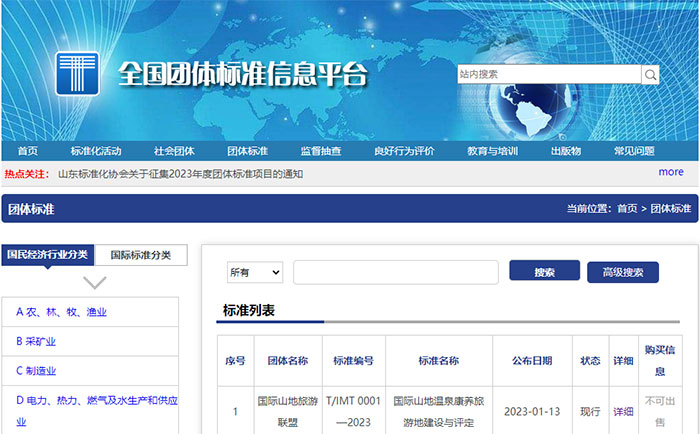
Task: Select category B 采矿业
Action: click(36, 342)
